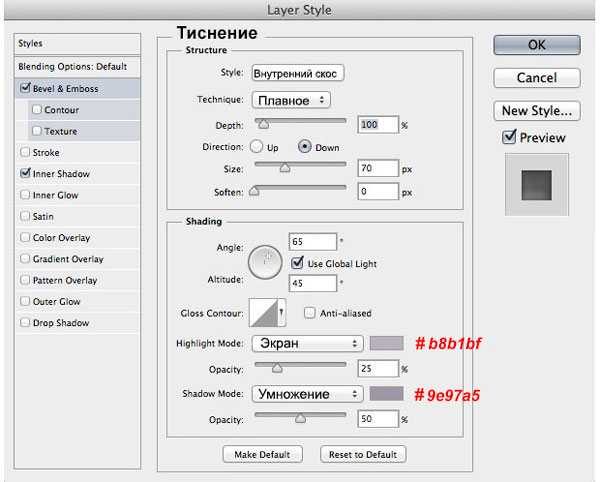Open the Drop Shadow settings row
This screenshot has width=600, height=482.
[x=77, y=323]
